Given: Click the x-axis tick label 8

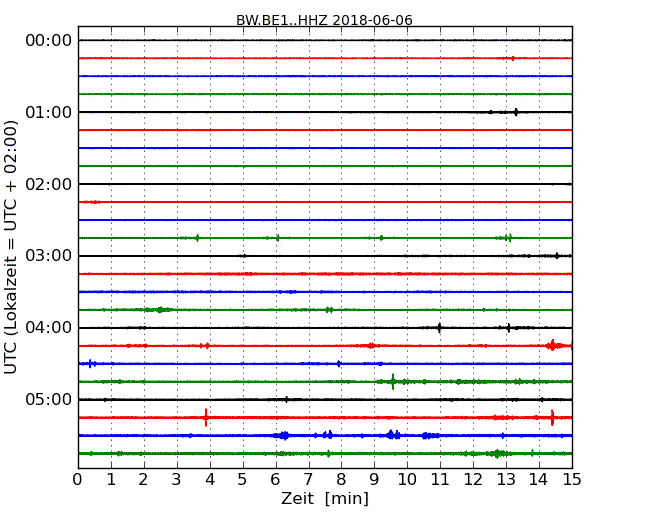Looking at the screenshot, I should tap(341, 480).
